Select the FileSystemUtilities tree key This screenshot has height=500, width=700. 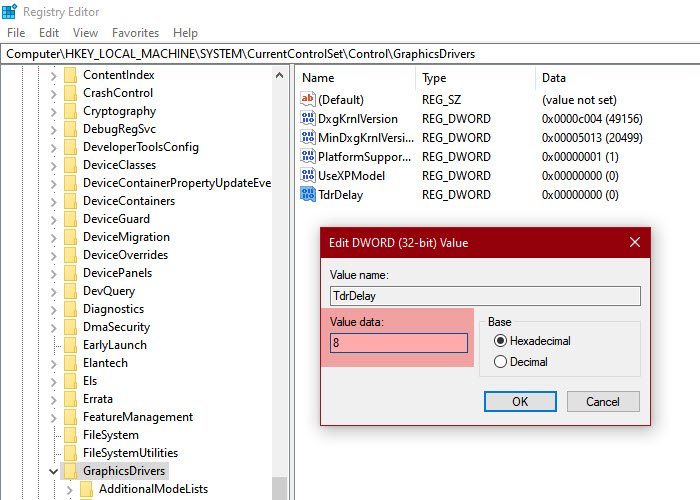click(x=130, y=453)
